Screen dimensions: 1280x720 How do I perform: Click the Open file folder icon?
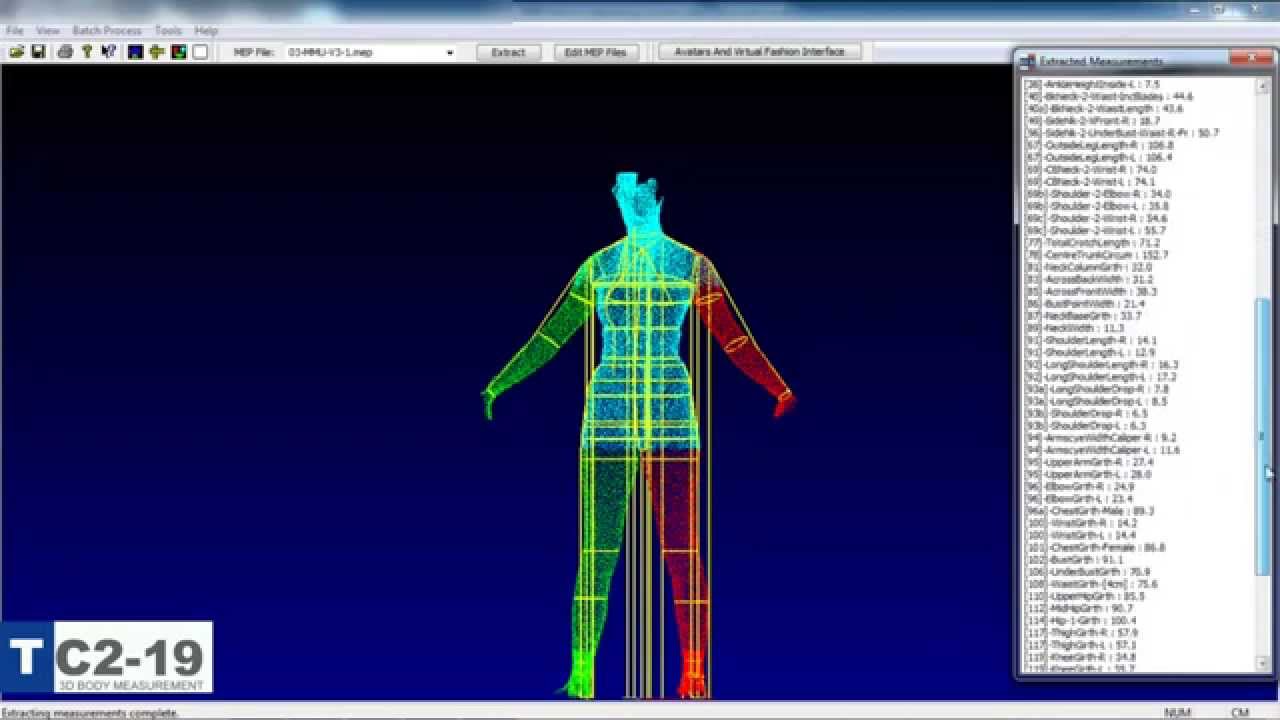pos(17,52)
